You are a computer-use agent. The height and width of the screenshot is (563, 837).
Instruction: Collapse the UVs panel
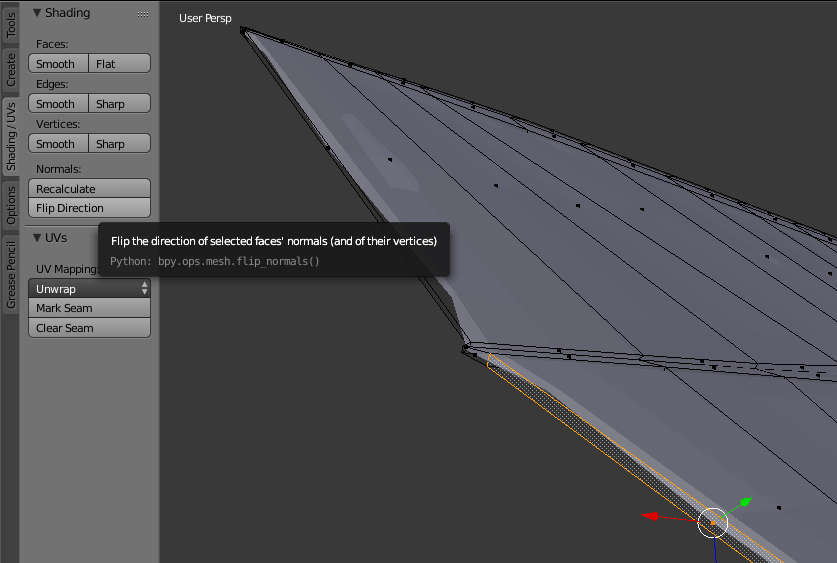tap(37, 238)
